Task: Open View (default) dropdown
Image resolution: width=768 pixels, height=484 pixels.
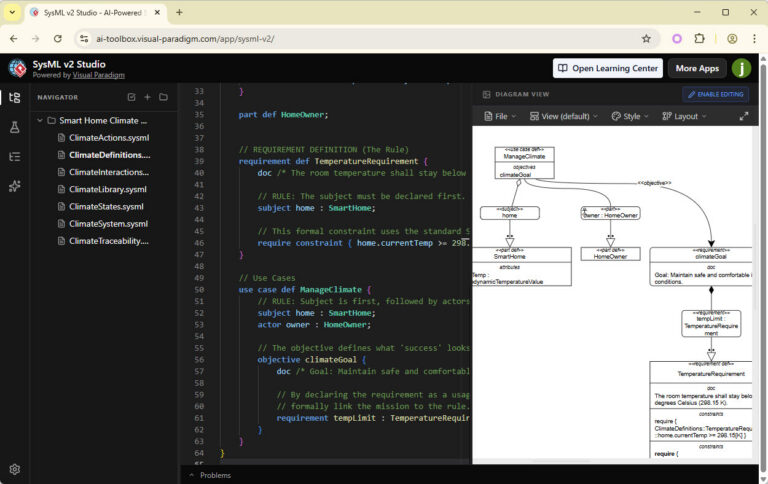Action: [x=564, y=116]
